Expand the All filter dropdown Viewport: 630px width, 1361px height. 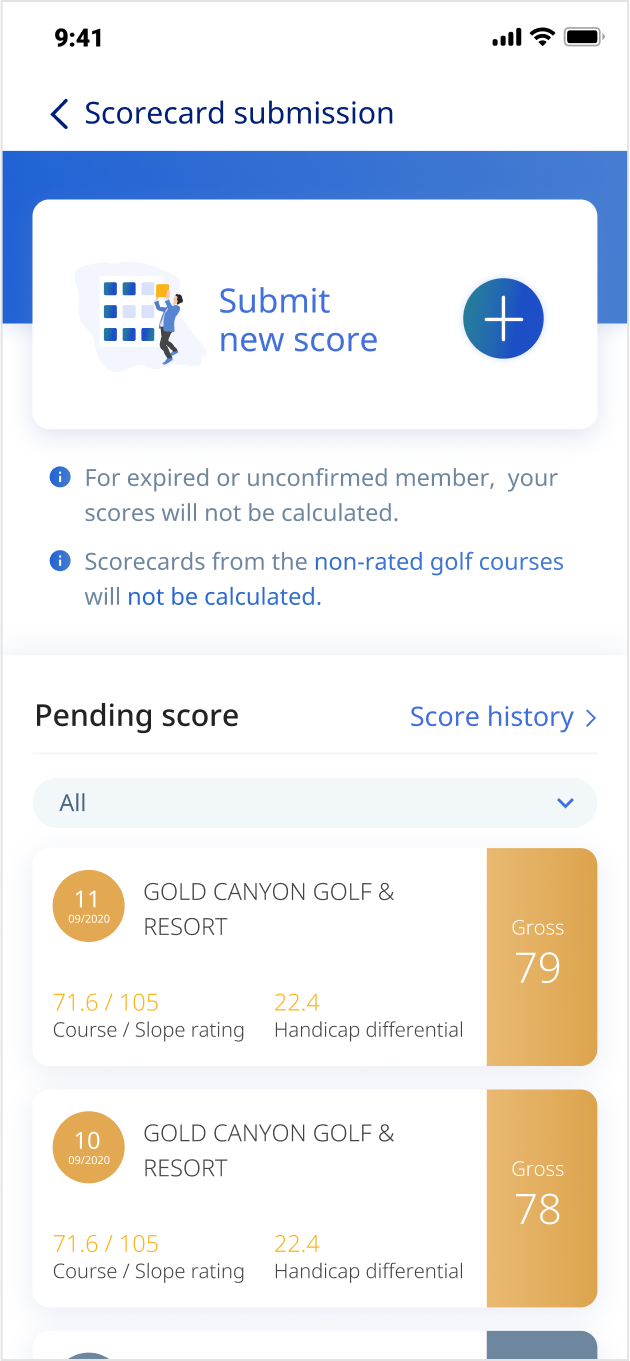[314, 803]
